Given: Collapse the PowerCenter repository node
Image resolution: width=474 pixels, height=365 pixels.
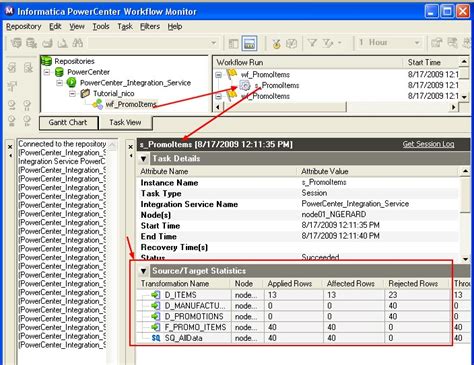Looking at the screenshot, I should pos(47,72).
